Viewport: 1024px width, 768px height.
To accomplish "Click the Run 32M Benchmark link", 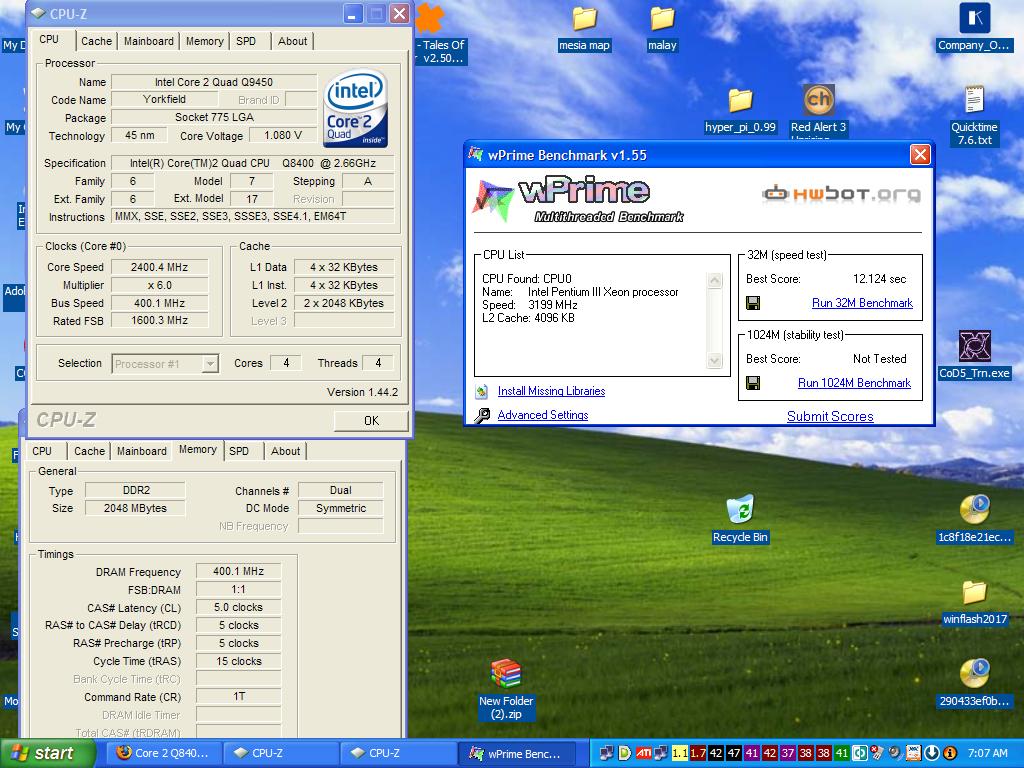I will tap(862, 303).
